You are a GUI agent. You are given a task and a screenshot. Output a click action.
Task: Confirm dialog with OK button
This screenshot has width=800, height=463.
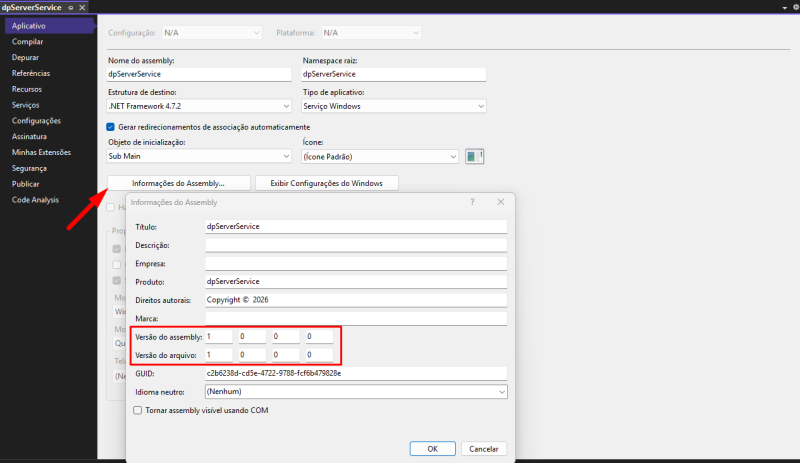tap(433, 449)
